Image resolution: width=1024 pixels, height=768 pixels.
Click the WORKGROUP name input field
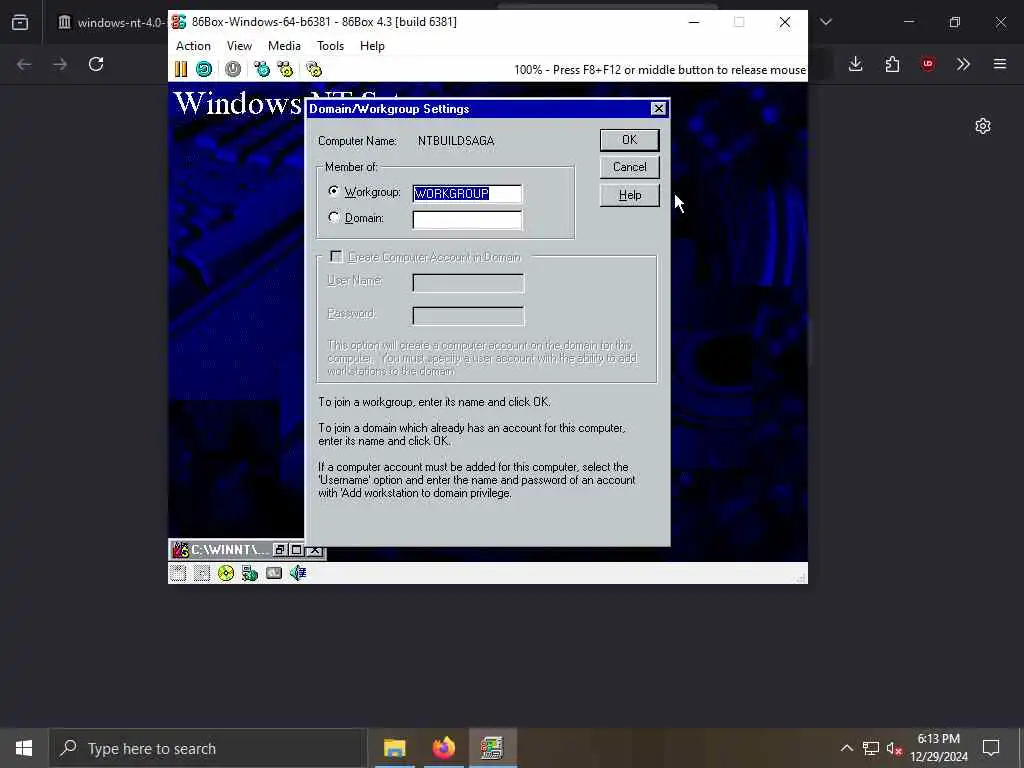pyautogui.click(x=468, y=193)
